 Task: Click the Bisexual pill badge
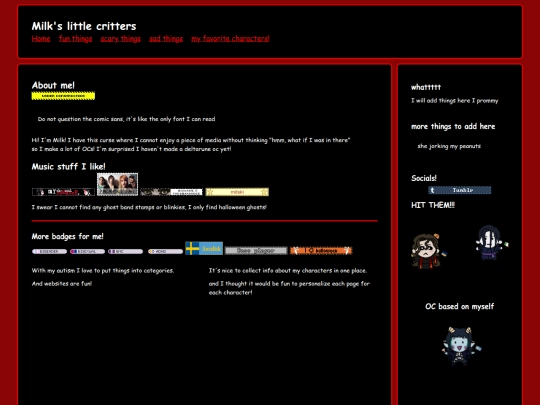point(87,251)
